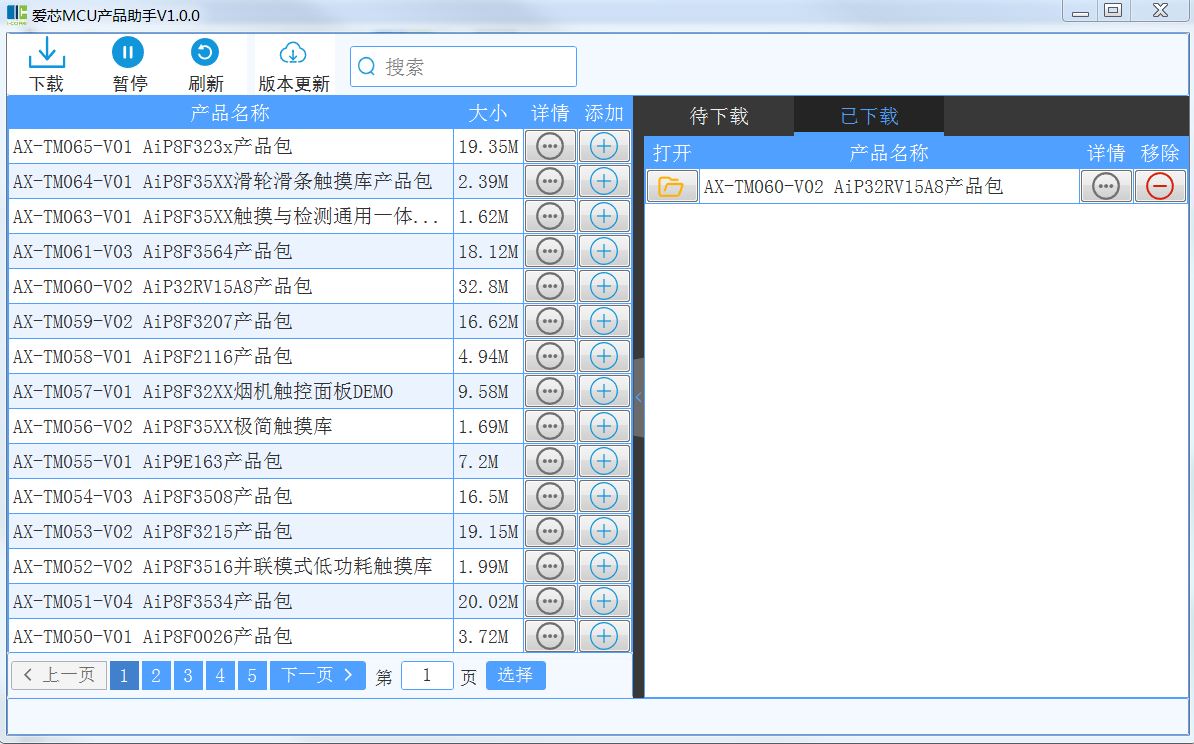1194x744 pixels.
Task: Add AX-TM065-V01 AiP8F323x package to downloads
Action: 604,146
